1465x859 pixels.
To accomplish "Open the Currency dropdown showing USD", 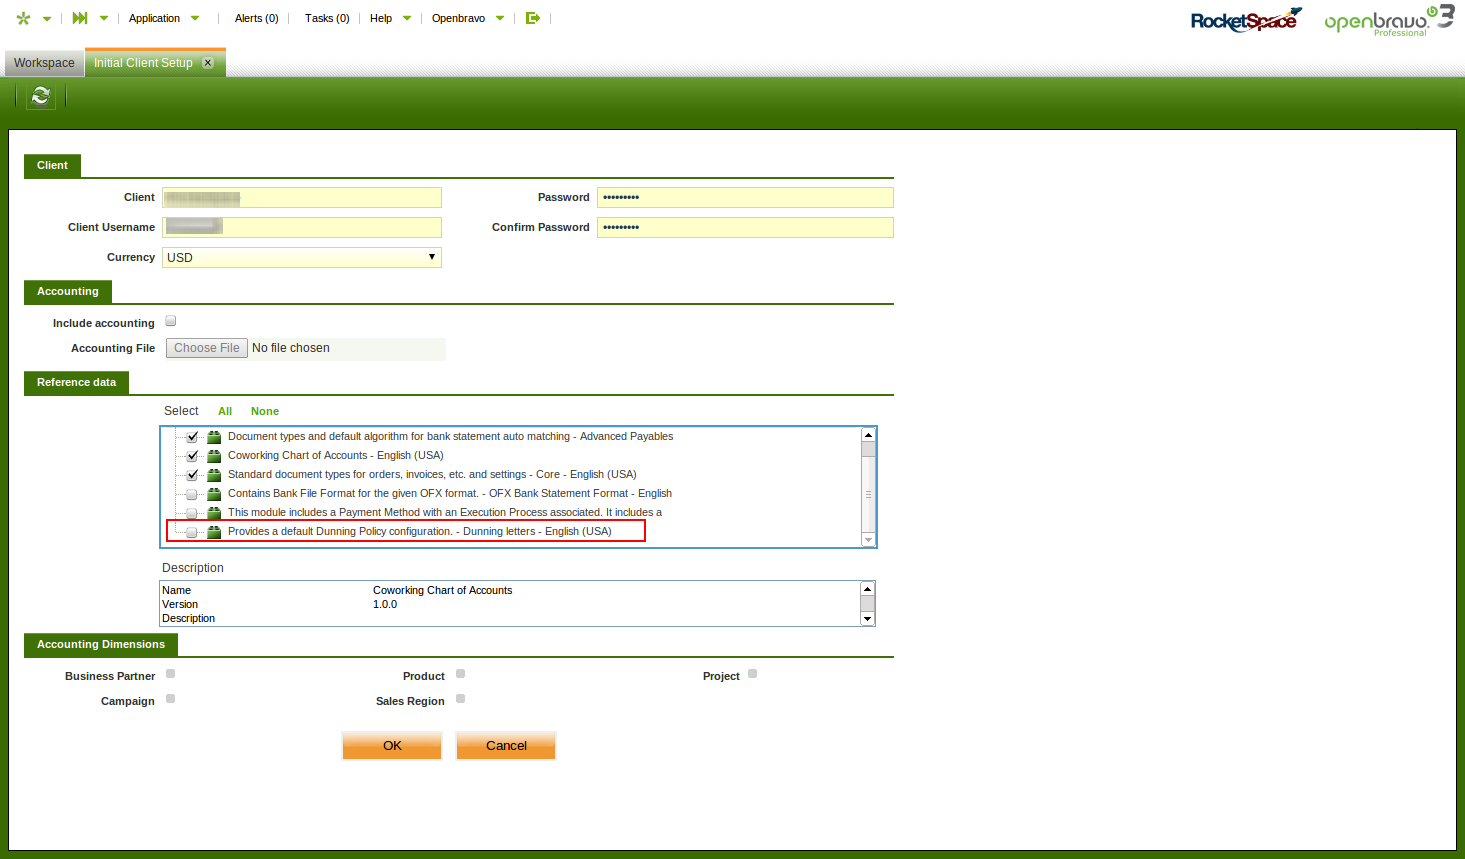I will (301, 258).
